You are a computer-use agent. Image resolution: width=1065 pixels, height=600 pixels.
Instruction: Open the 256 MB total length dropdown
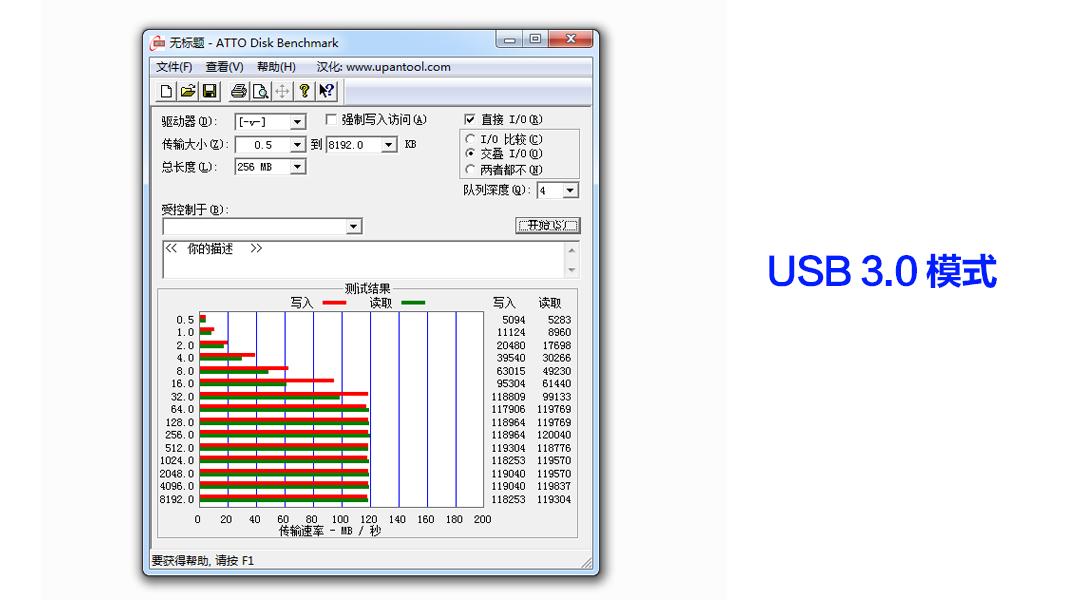pyautogui.click(x=297, y=166)
